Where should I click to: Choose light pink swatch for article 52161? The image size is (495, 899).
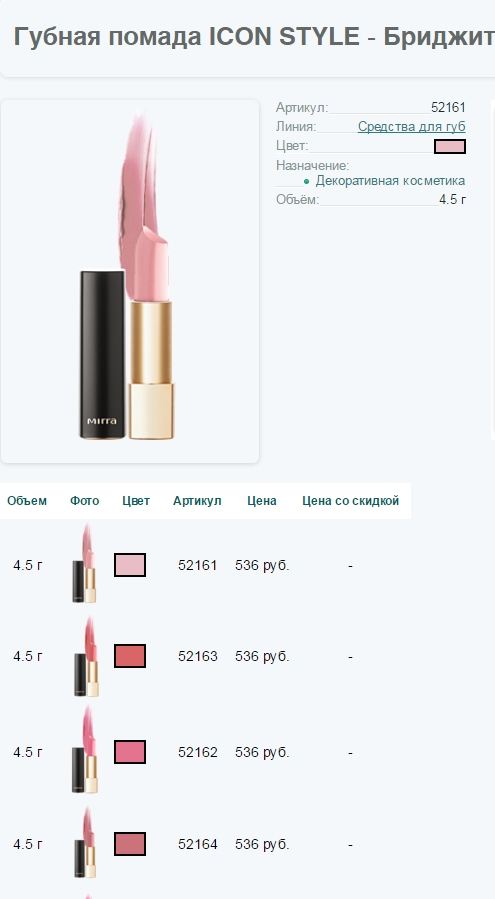[x=130, y=565]
